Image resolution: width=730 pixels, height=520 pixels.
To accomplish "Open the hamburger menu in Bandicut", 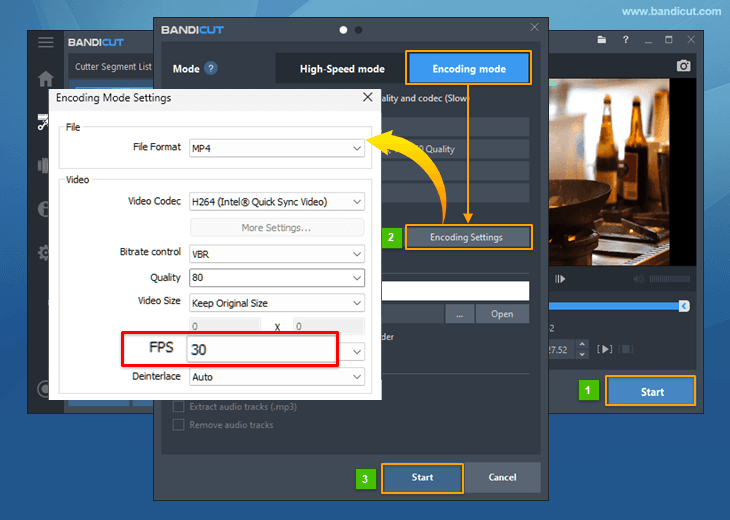I will (45, 42).
